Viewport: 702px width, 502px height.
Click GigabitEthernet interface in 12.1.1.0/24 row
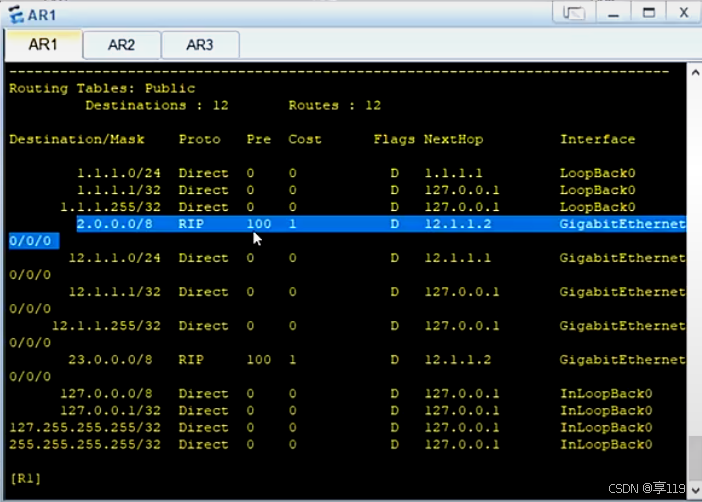(622, 258)
